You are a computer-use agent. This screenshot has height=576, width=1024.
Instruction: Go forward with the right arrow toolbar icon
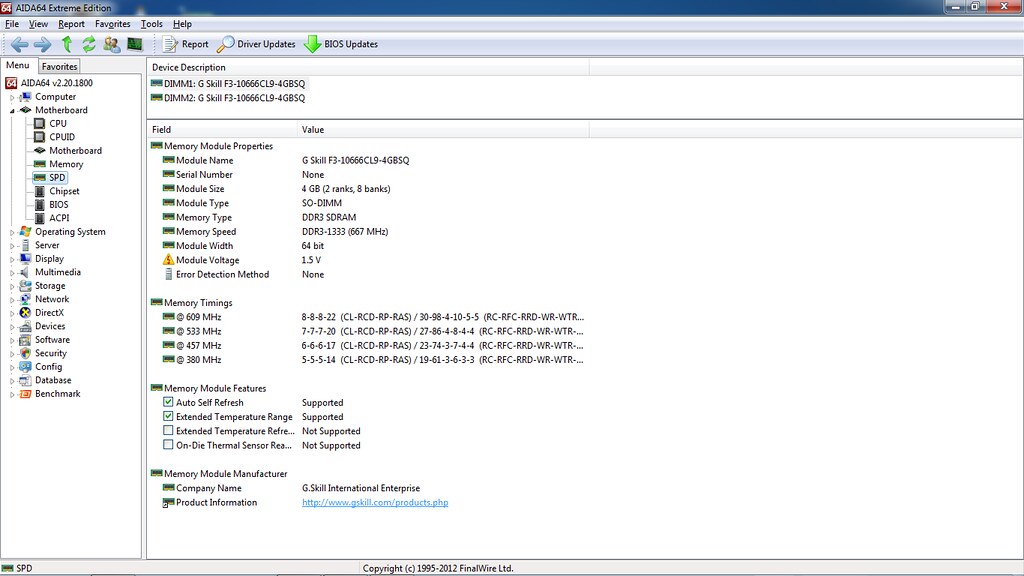click(x=42, y=44)
